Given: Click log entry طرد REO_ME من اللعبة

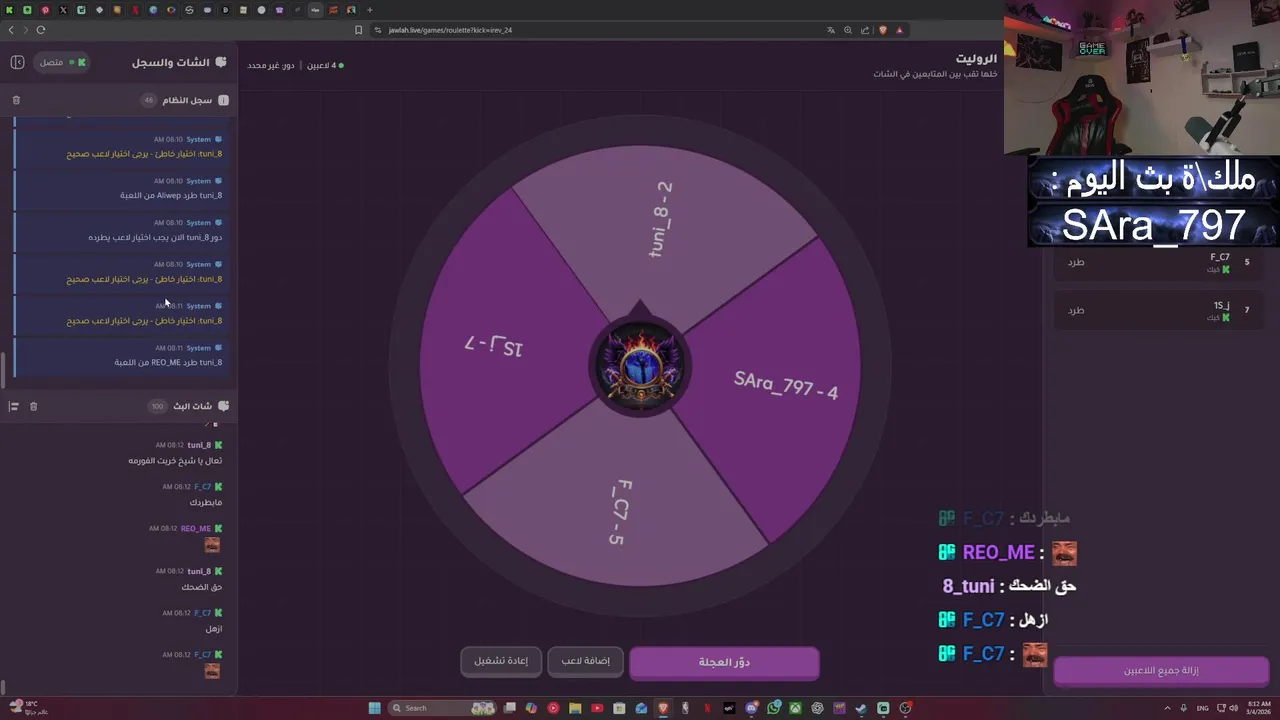Looking at the screenshot, I should [x=168, y=362].
